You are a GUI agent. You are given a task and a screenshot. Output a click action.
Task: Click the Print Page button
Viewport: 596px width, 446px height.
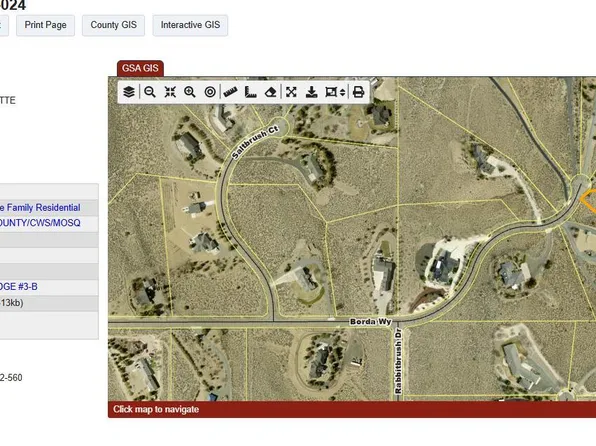(x=46, y=25)
